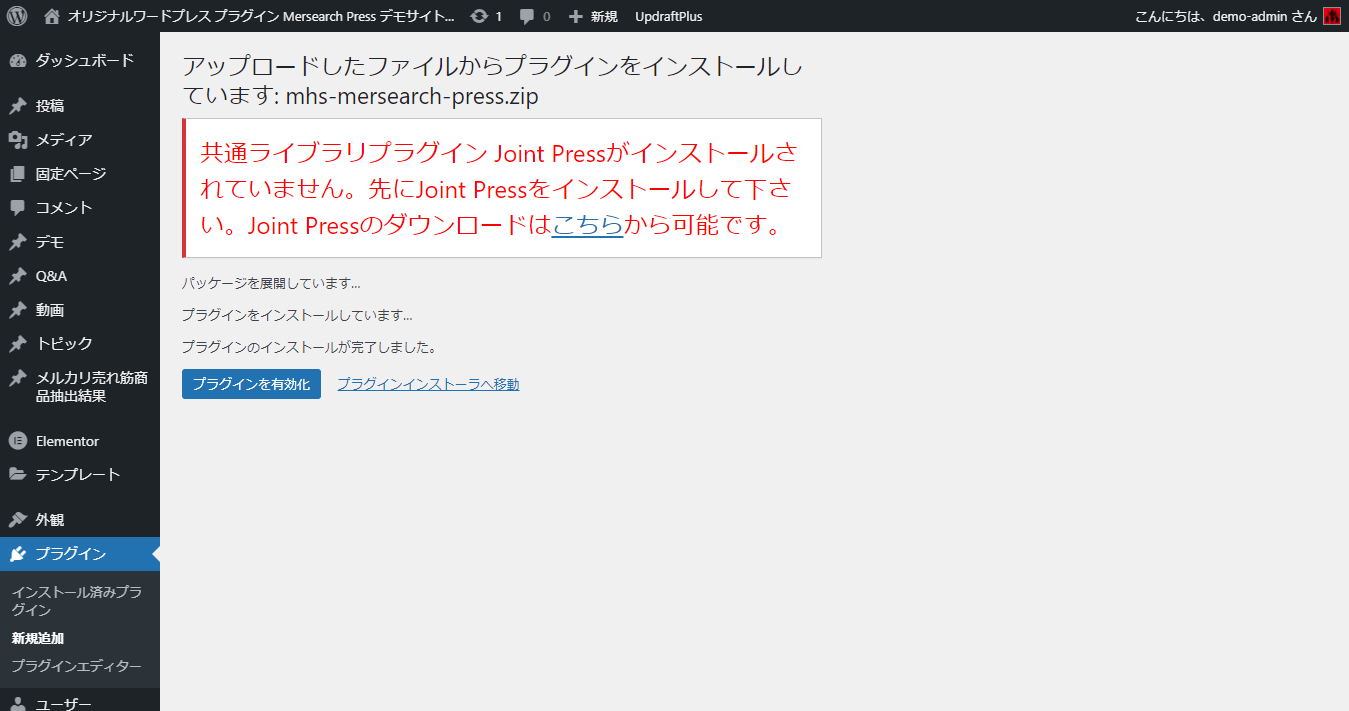Click the update count 1
This screenshot has height=711, width=1349.
[499, 17]
